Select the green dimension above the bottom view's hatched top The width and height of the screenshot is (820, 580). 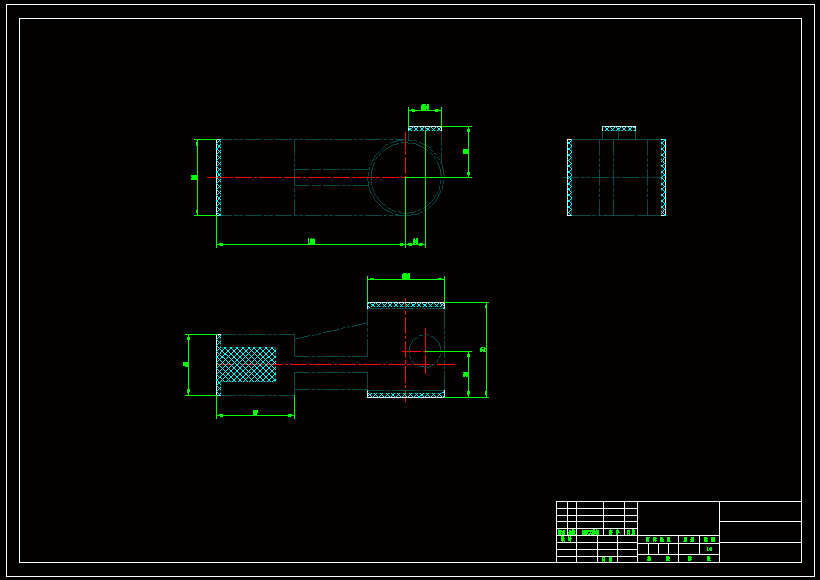point(406,279)
